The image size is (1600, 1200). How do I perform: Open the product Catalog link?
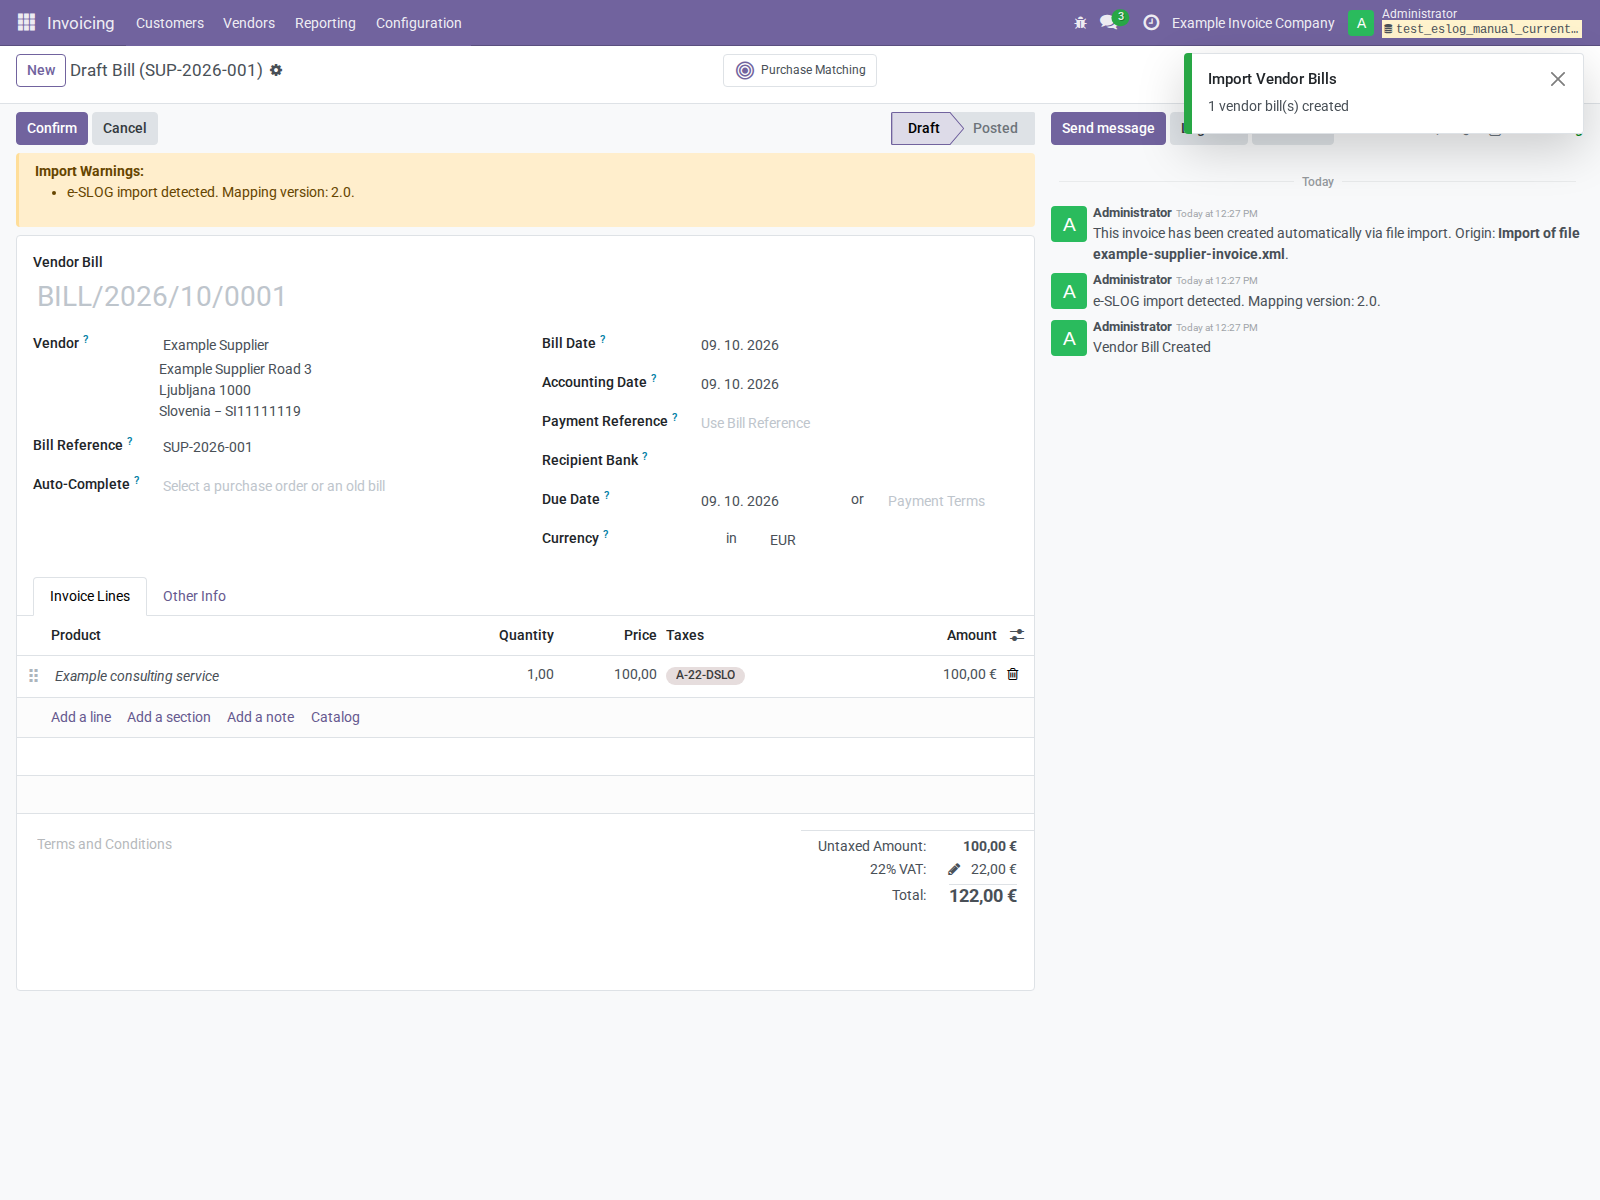(x=335, y=717)
